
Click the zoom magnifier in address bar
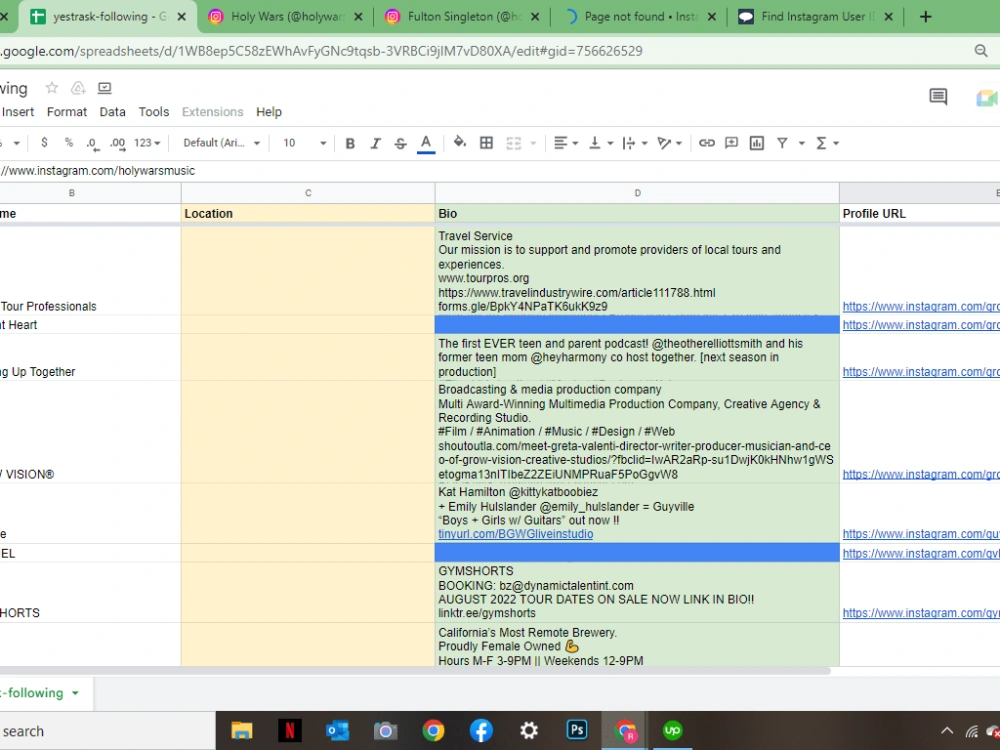(x=981, y=51)
